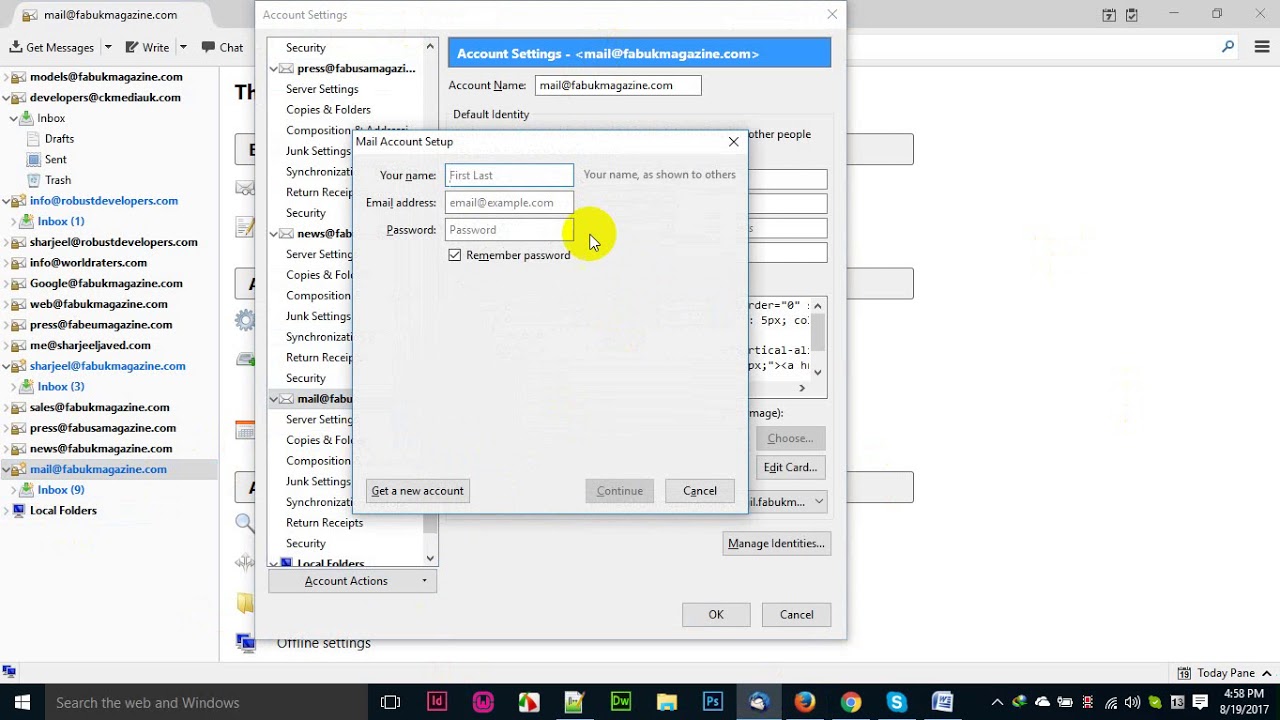Click Cancel in Mail Account Setup dialog
The height and width of the screenshot is (720, 1280).
click(x=700, y=491)
